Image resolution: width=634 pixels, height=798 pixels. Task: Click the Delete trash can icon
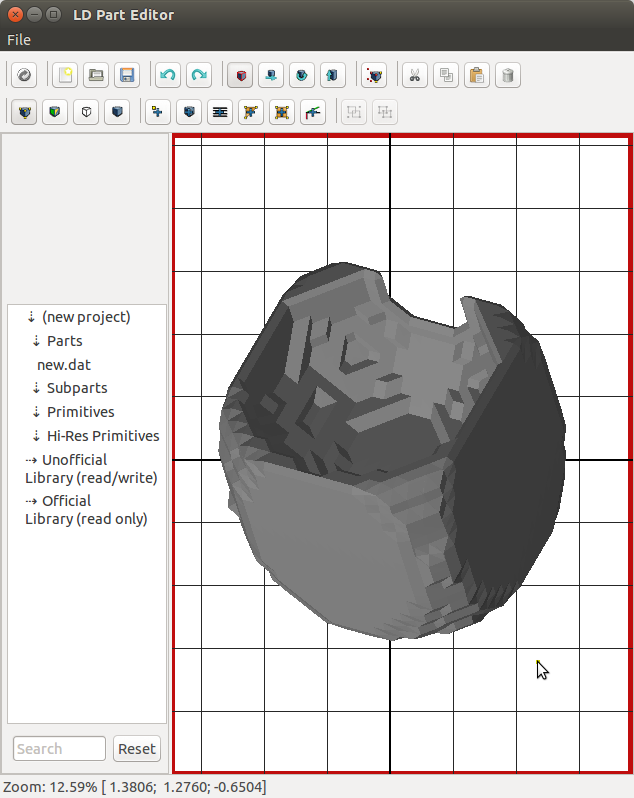point(507,75)
